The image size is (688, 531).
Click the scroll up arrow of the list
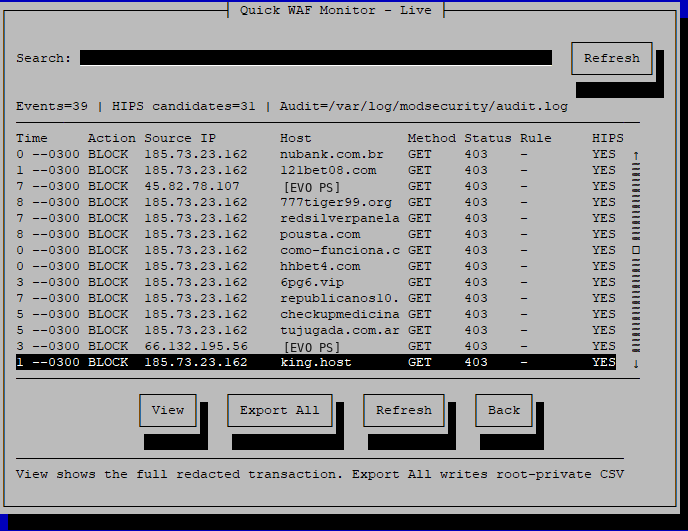point(636,155)
